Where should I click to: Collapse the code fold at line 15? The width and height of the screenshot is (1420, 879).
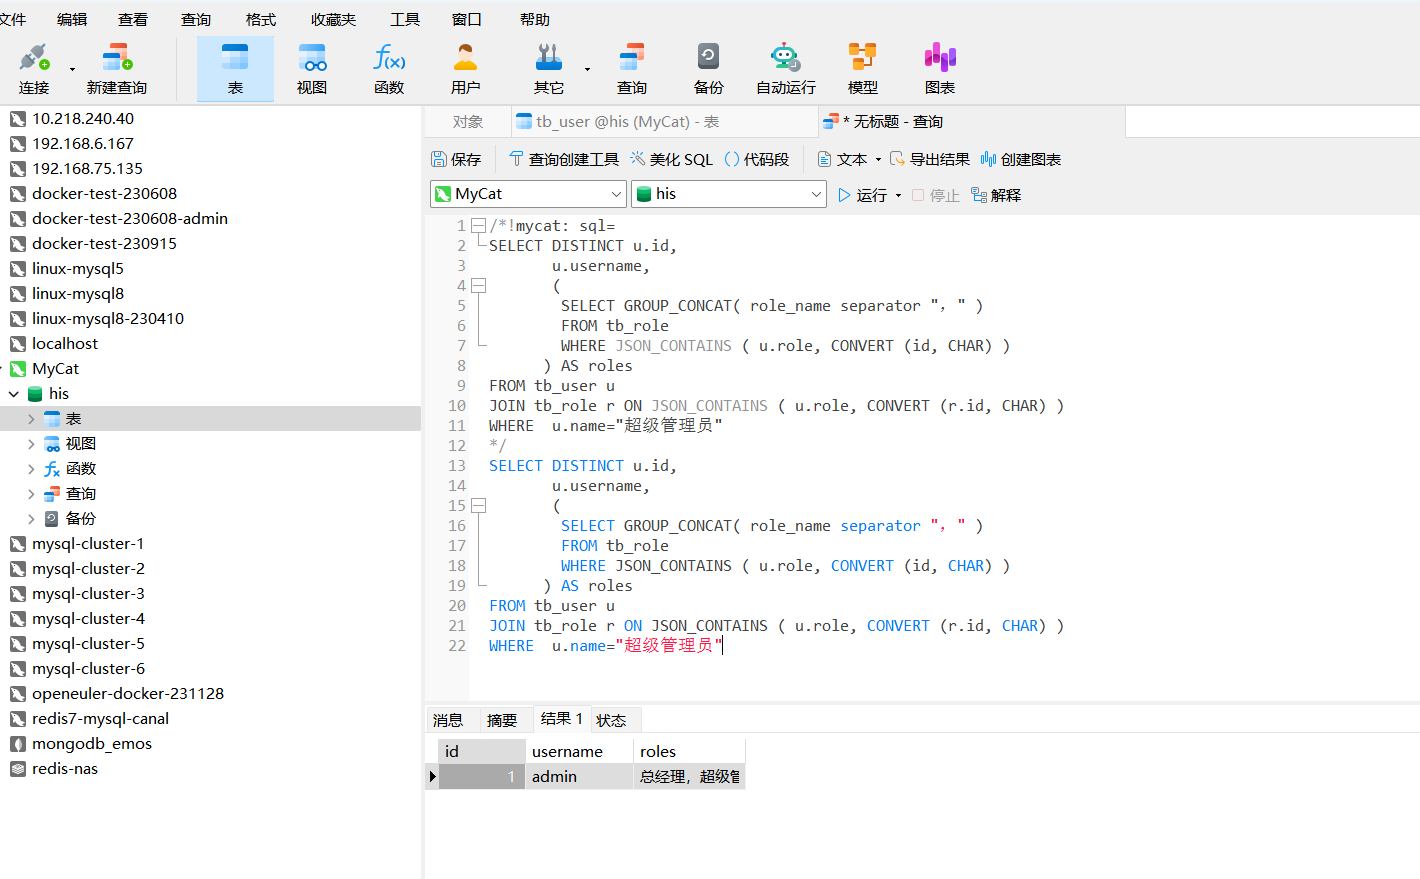pos(478,506)
